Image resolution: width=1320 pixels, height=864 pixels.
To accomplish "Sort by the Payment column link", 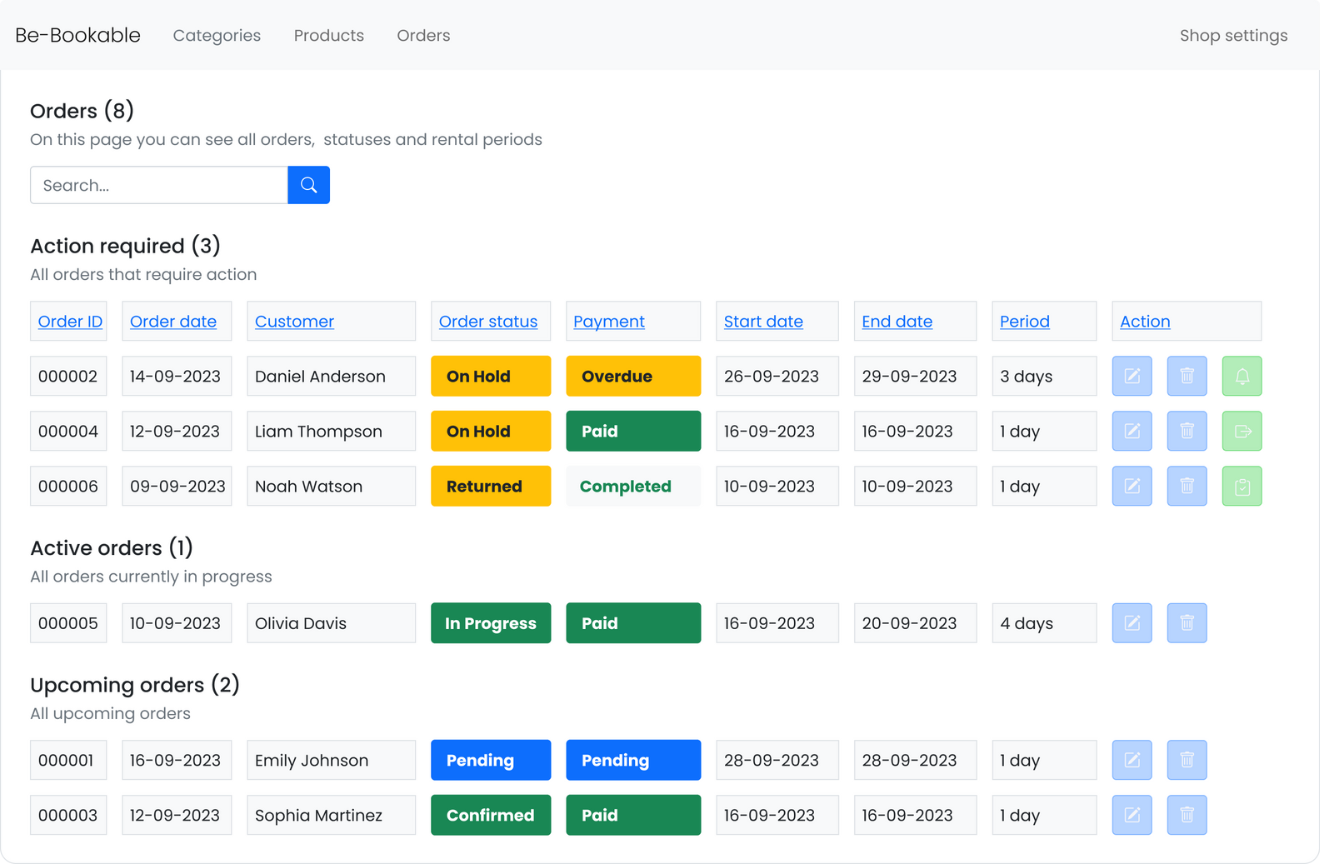I will tap(609, 321).
